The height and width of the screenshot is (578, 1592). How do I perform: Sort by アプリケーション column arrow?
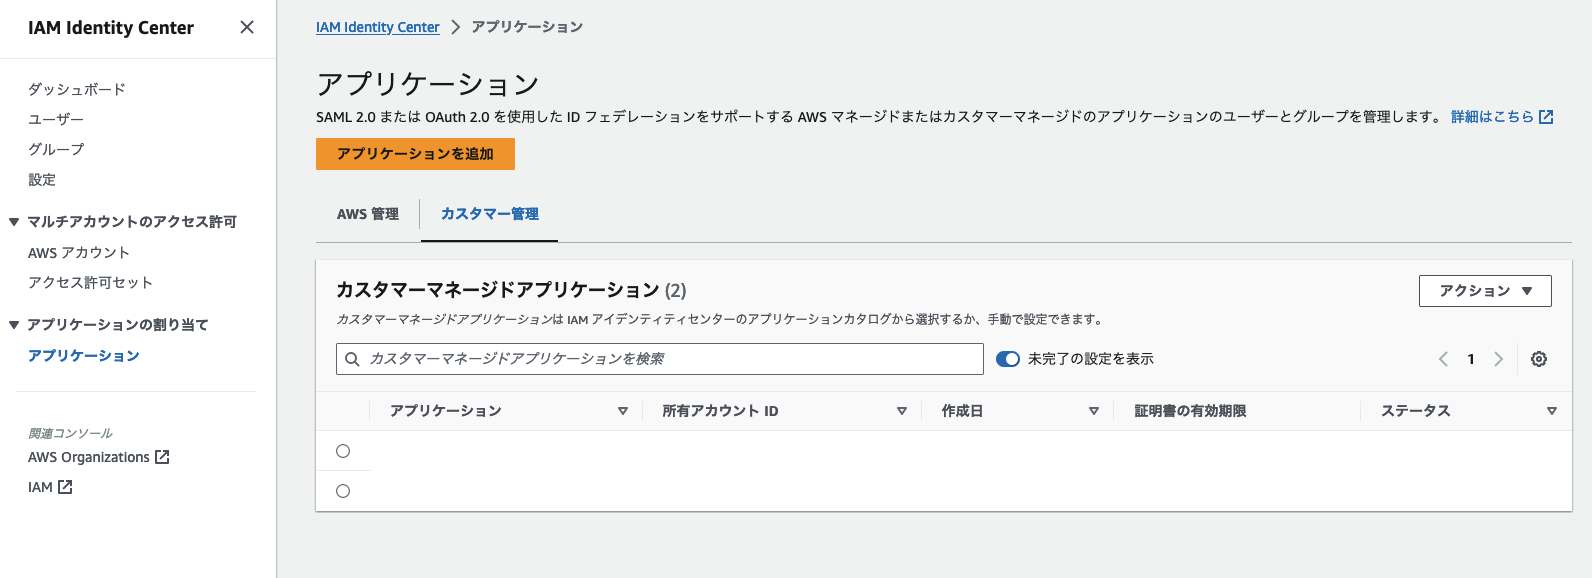(x=623, y=411)
